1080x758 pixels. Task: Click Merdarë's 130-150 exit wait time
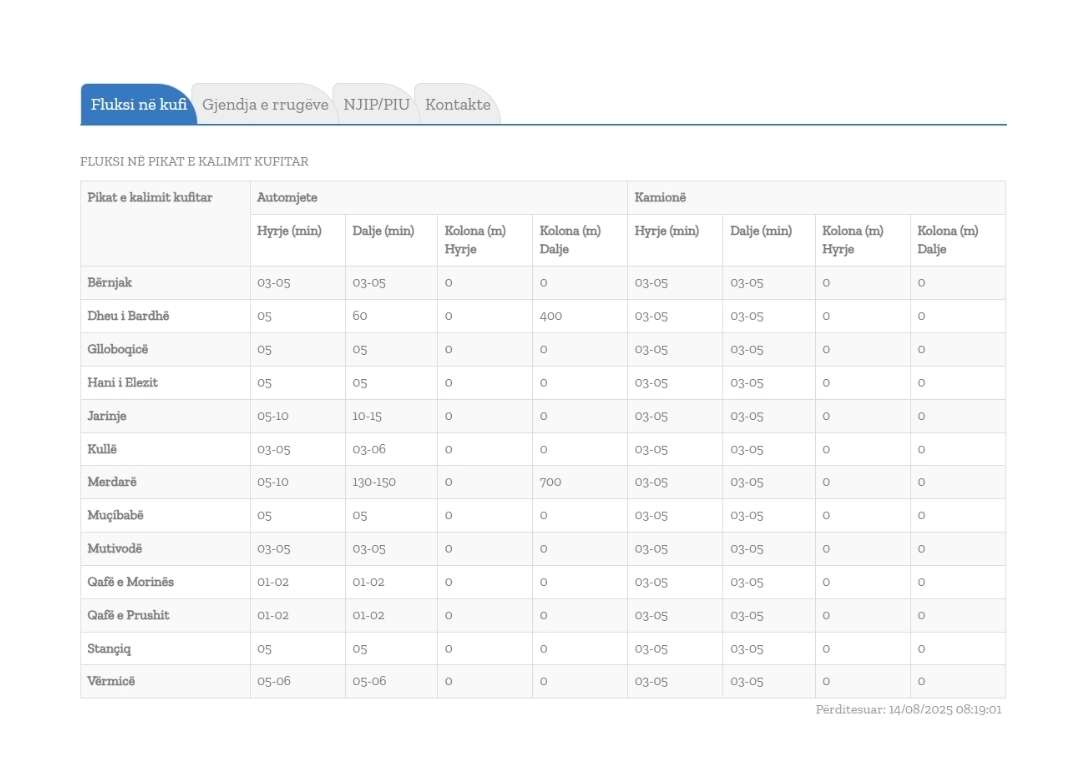(x=374, y=482)
